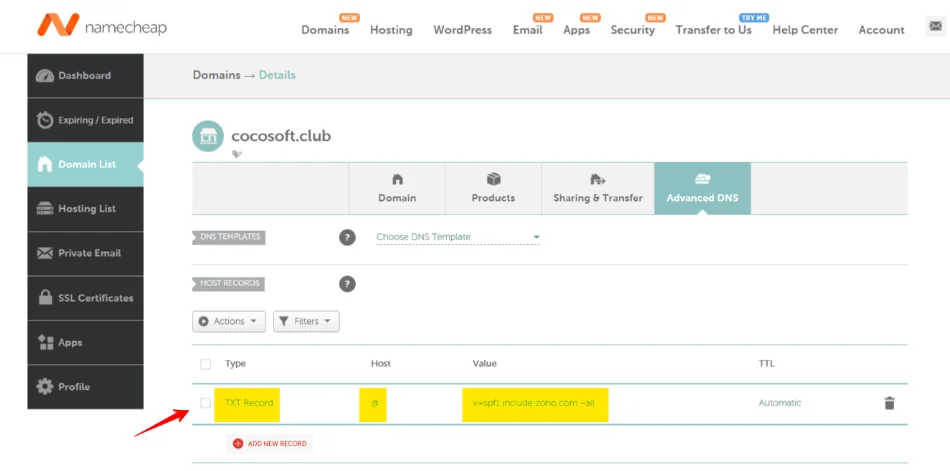The height and width of the screenshot is (471, 950).
Task: Open the Help Center link
Action: 805,30
